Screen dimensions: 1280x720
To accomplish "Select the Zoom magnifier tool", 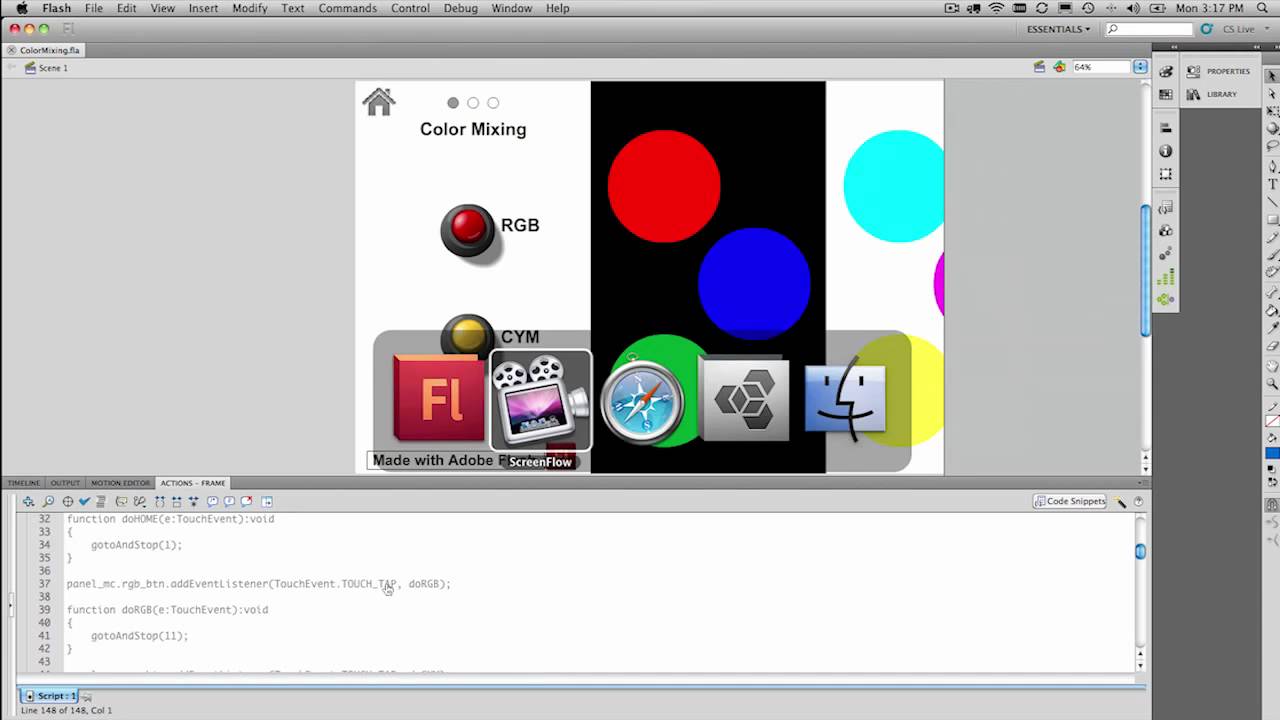I will point(1272,383).
